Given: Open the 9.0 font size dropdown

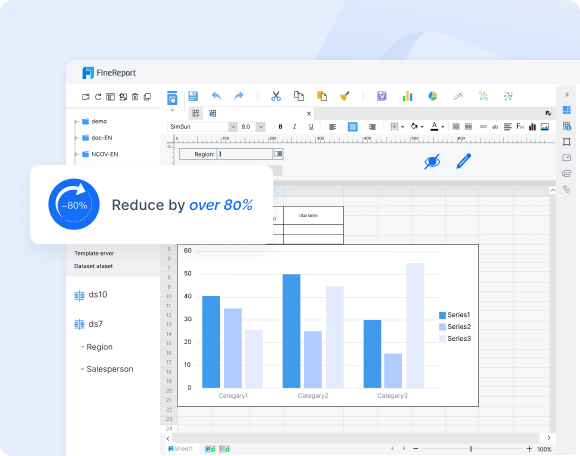Looking at the screenshot, I should [x=261, y=127].
